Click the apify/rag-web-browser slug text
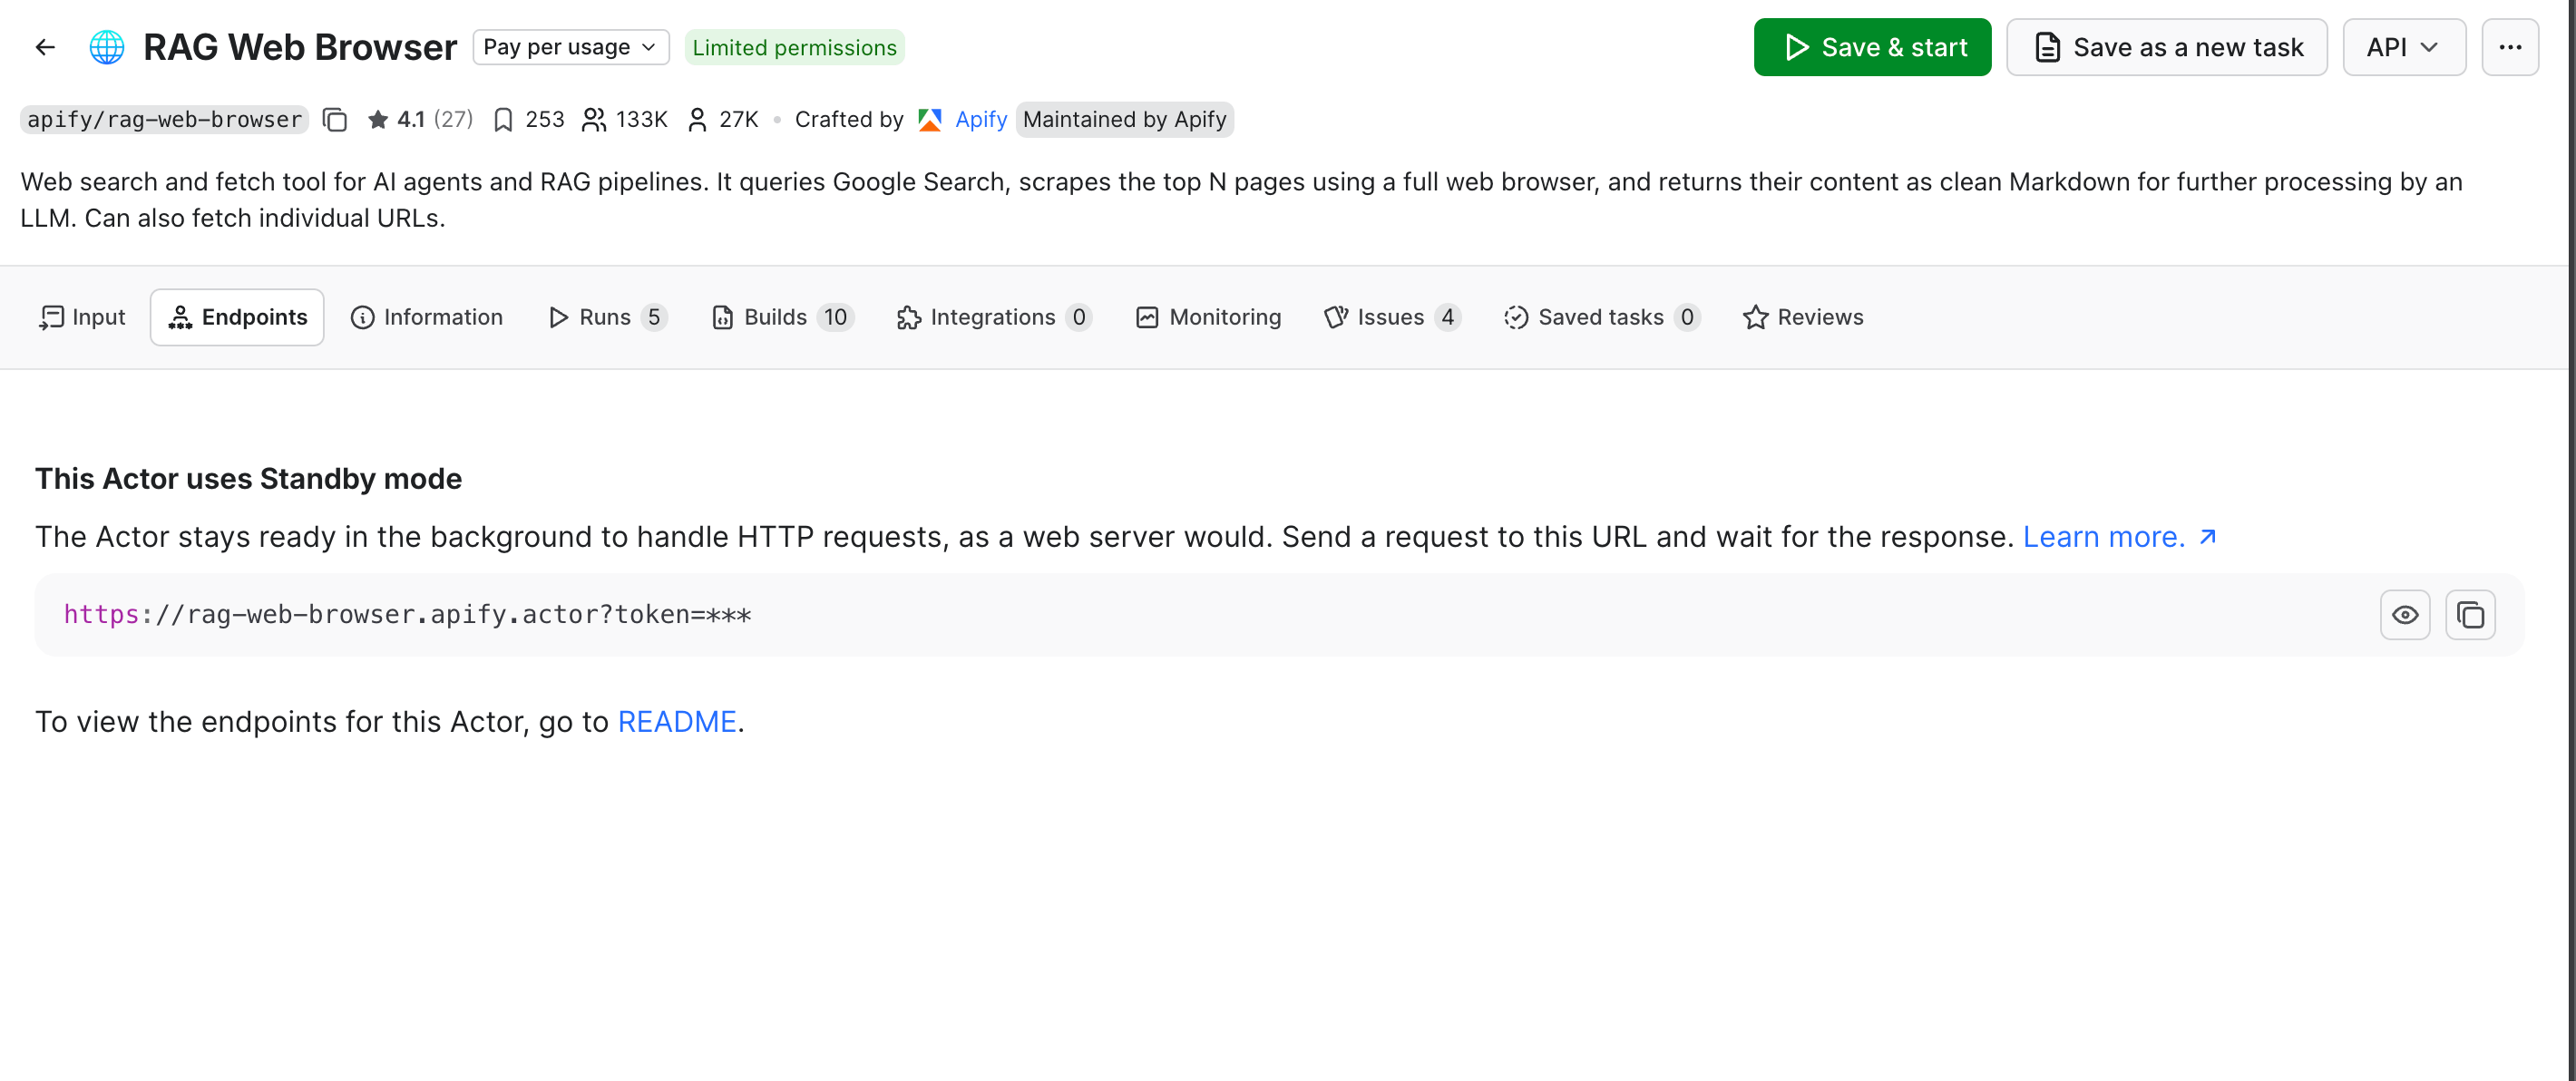This screenshot has height=1081, width=2576. [x=164, y=120]
